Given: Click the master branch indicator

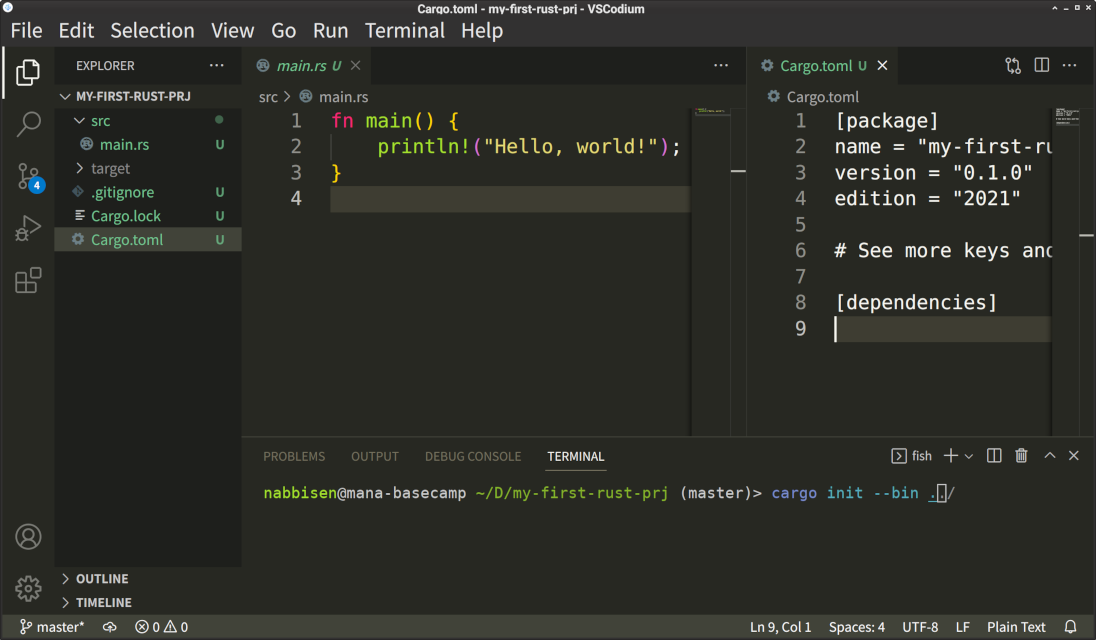Looking at the screenshot, I should [52, 627].
